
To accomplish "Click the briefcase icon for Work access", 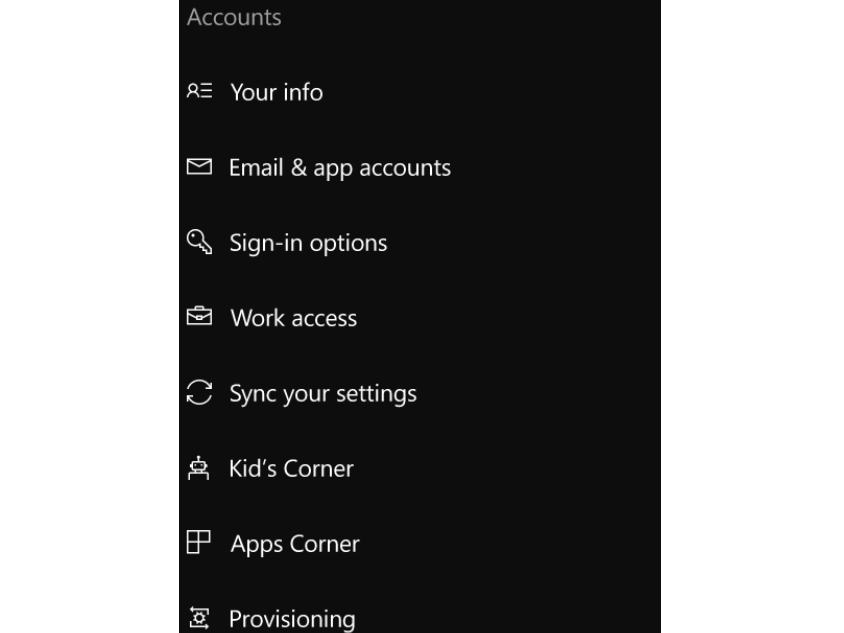I will (199, 316).
